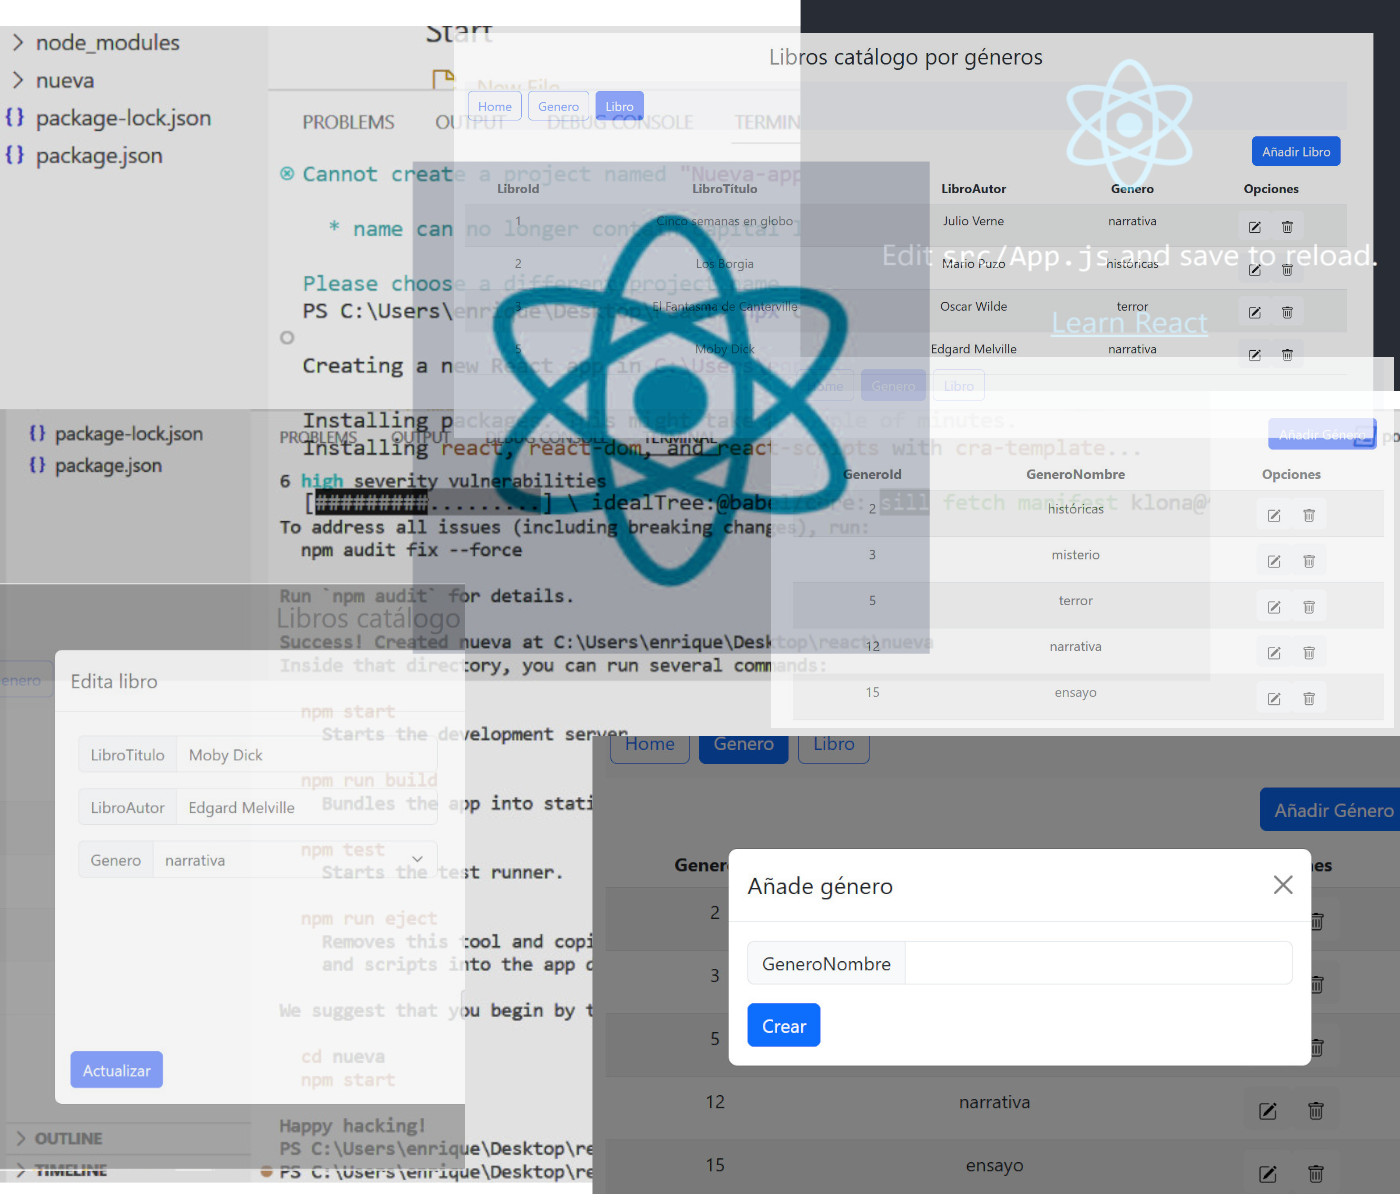1400x1200 pixels.
Task: Edit the misterio genre row
Action: click(x=1274, y=561)
